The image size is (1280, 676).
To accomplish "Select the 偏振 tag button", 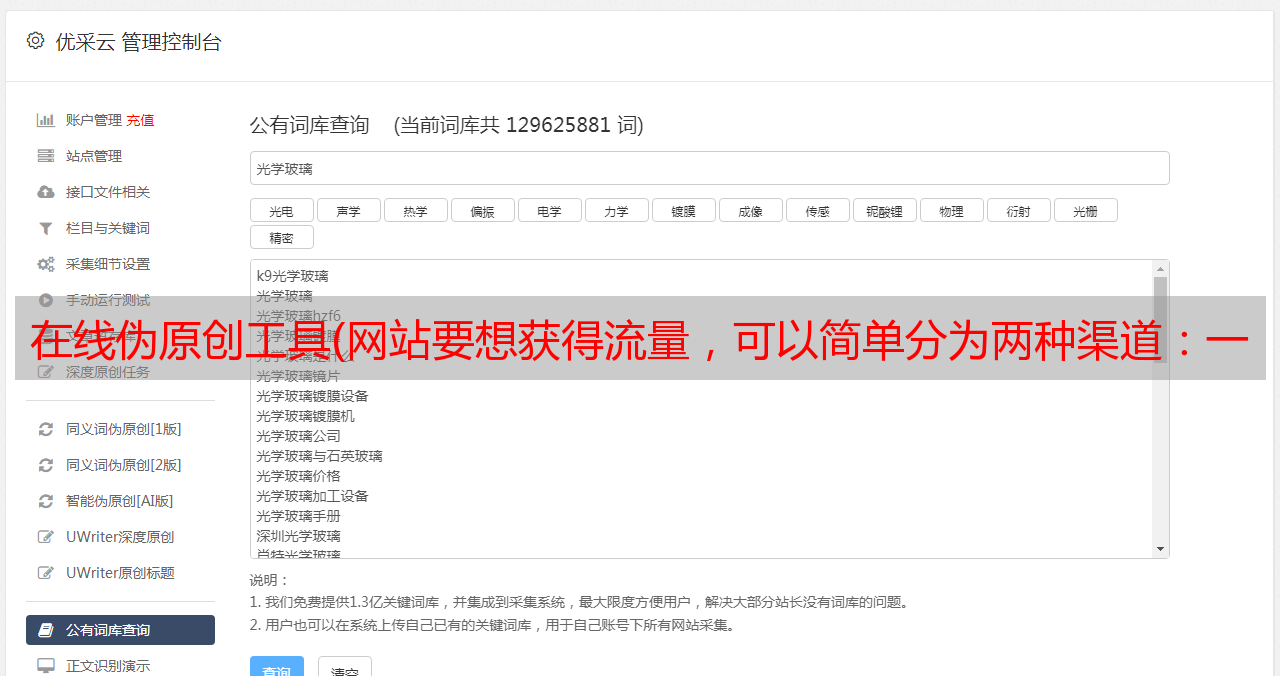I will click(483, 210).
